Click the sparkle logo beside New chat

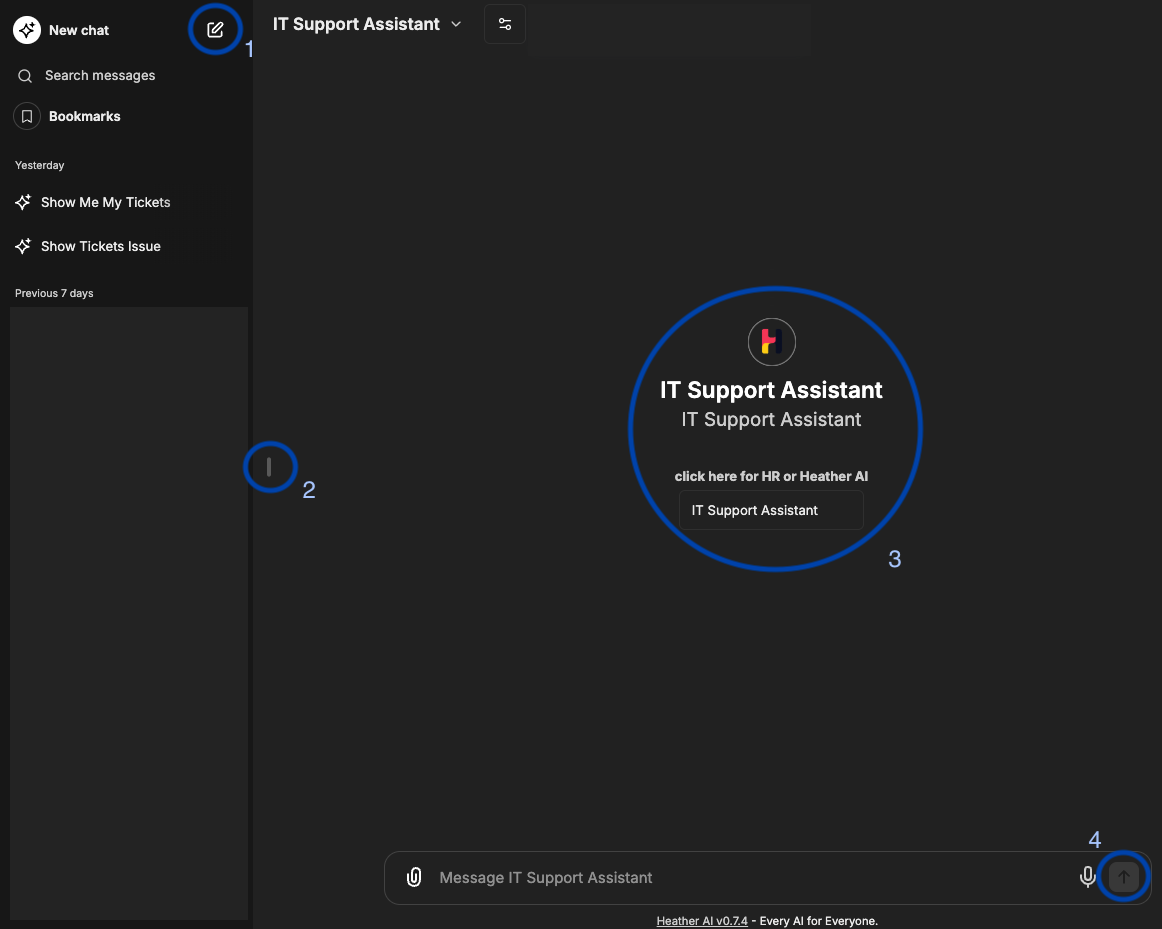click(27, 30)
